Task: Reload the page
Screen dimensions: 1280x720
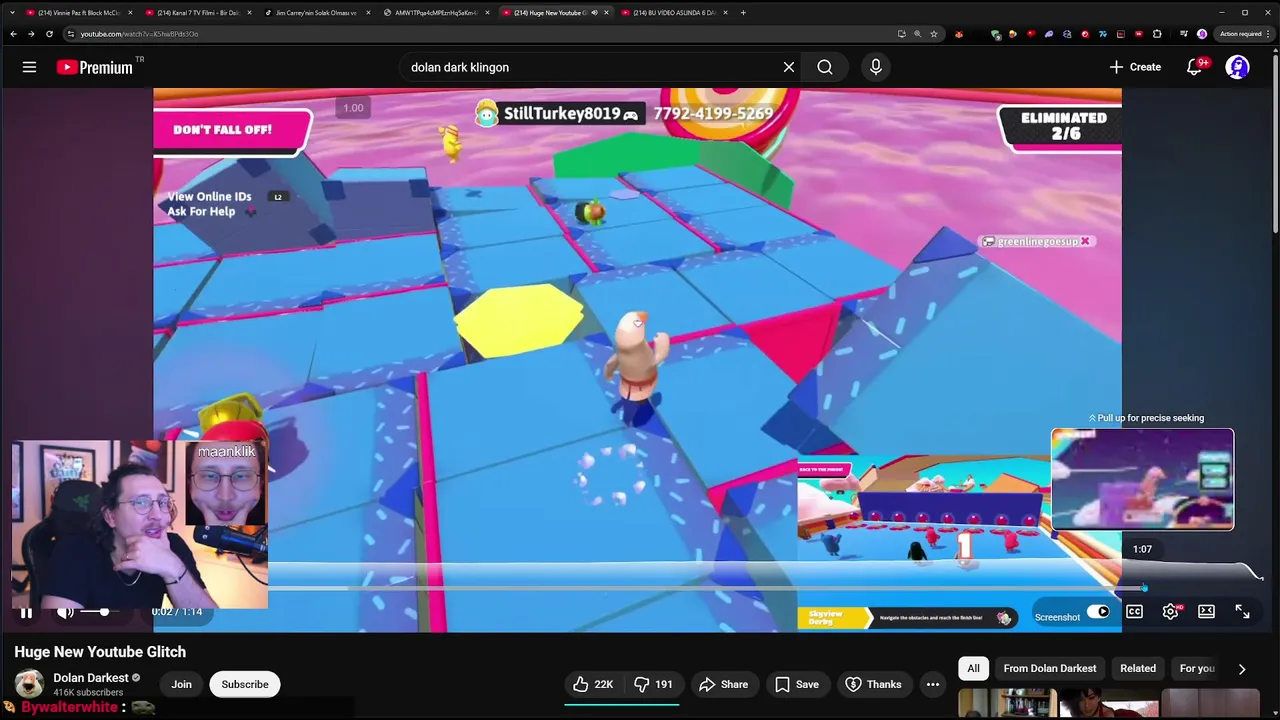Action: click(x=49, y=34)
